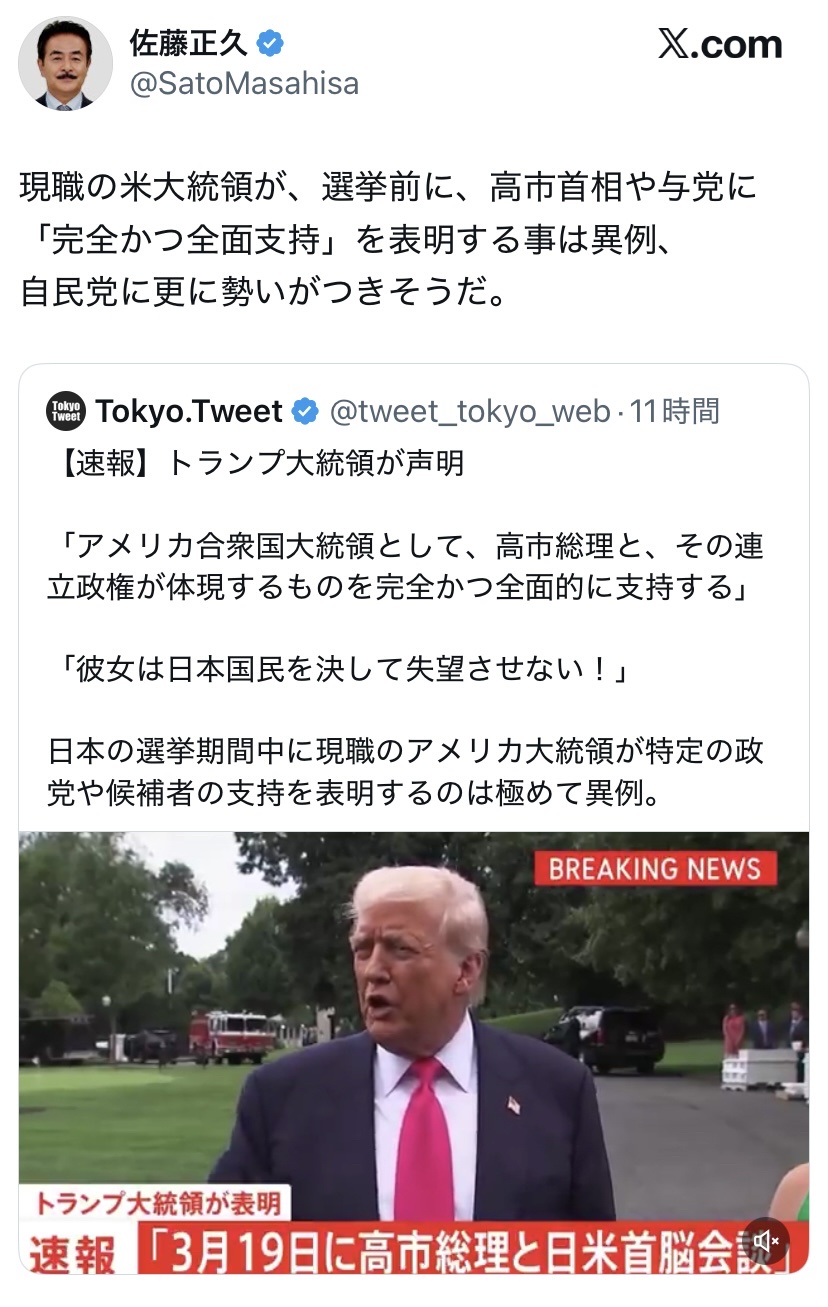This screenshot has height=1307, width=828.
Task: Open 佐藤正久's profile avatar photo
Action: 65,64
